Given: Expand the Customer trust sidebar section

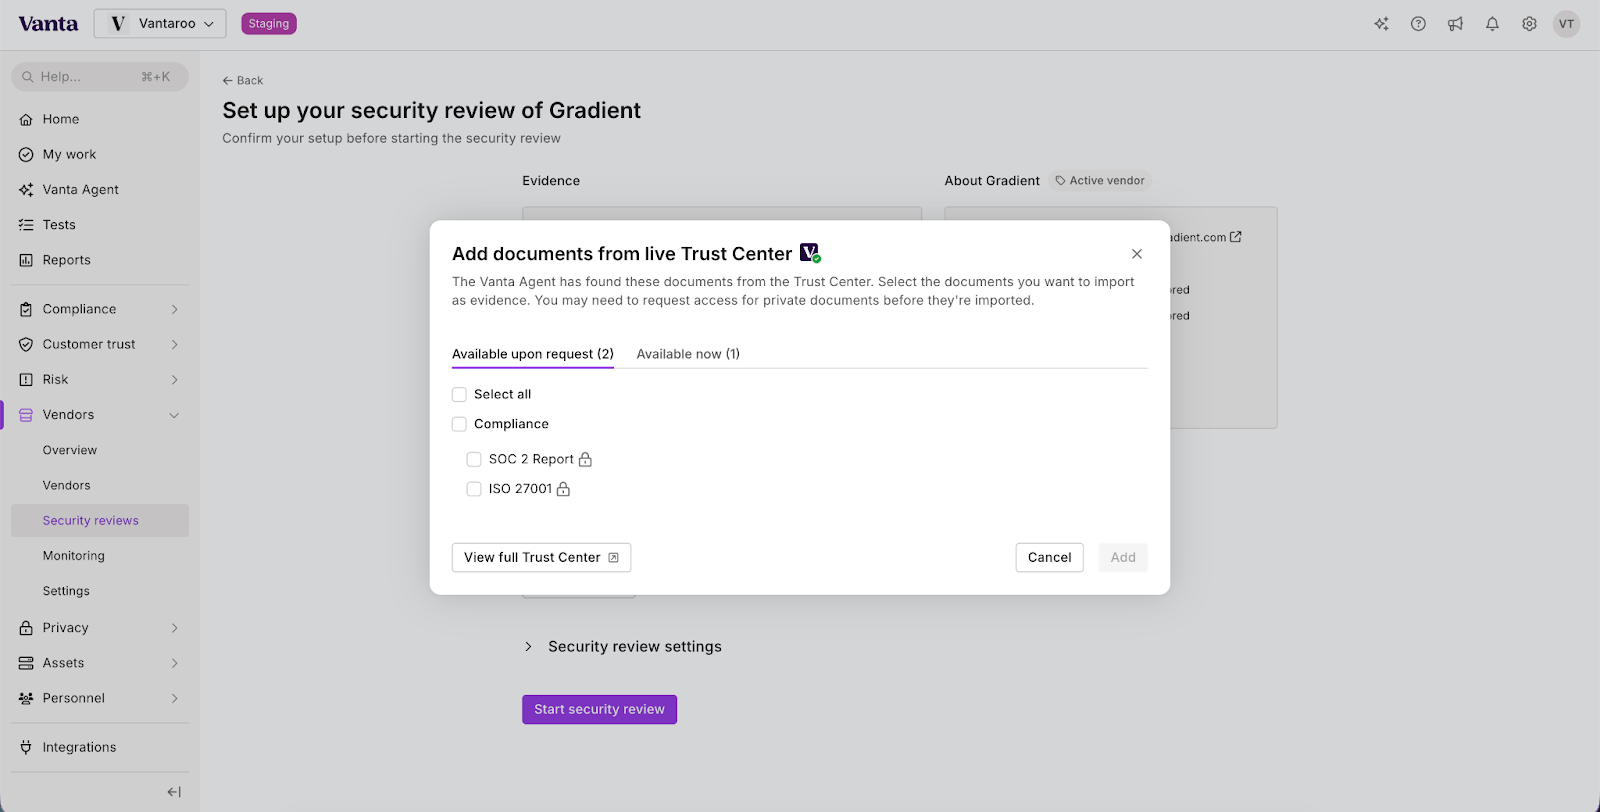Looking at the screenshot, I should click(x=174, y=345).
